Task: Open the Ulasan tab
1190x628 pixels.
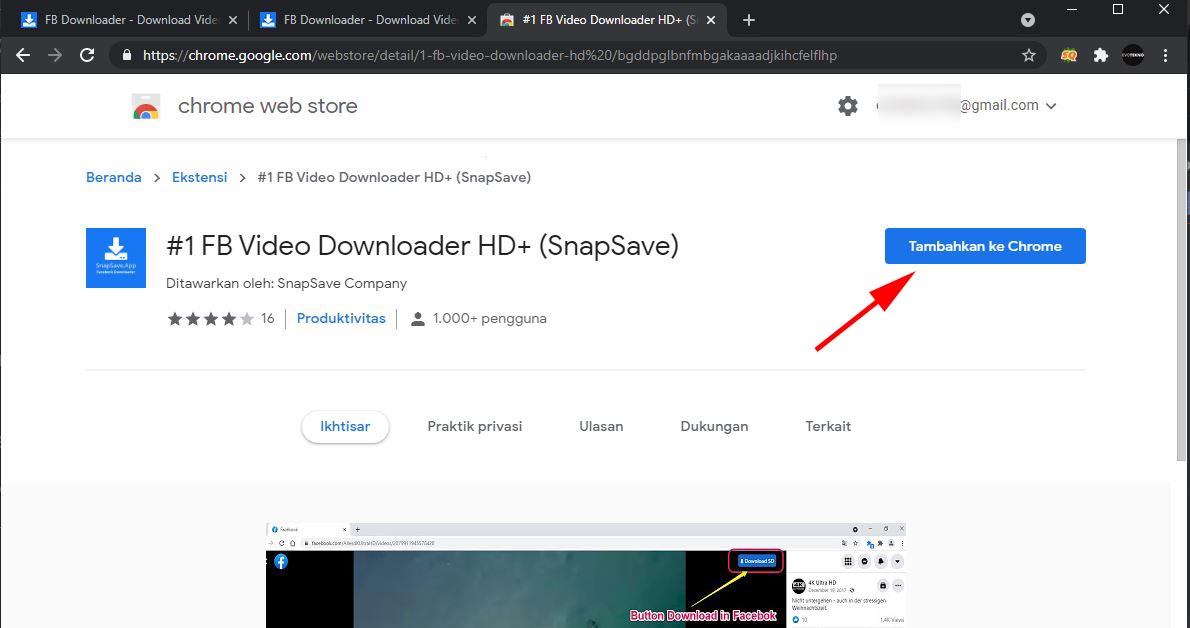Action: pos(601,427)
